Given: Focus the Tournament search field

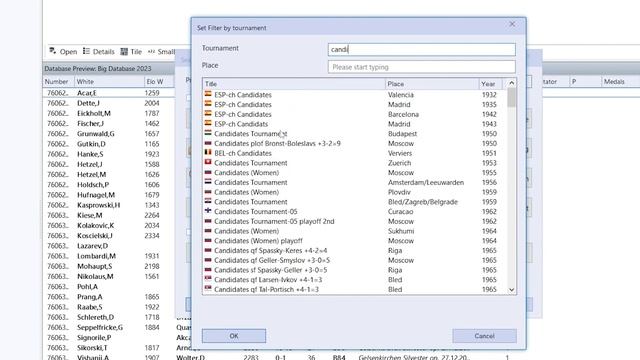Looking at the screenshot, I should click(x=422, y=49).
